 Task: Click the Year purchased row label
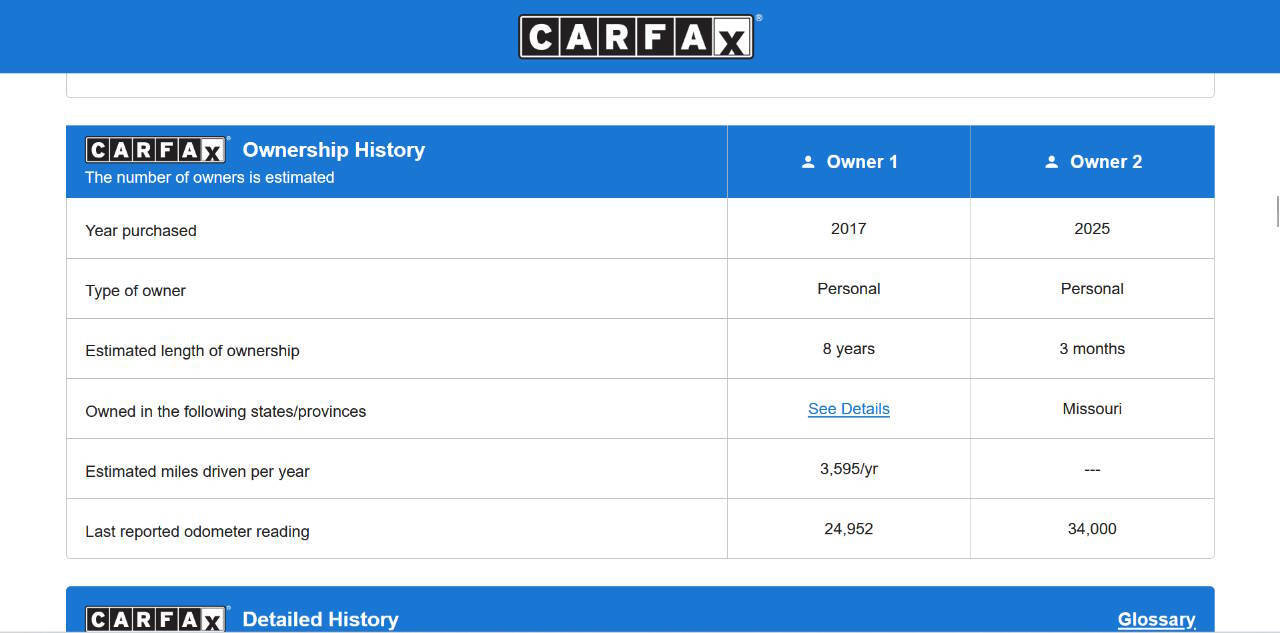[141, 231]
